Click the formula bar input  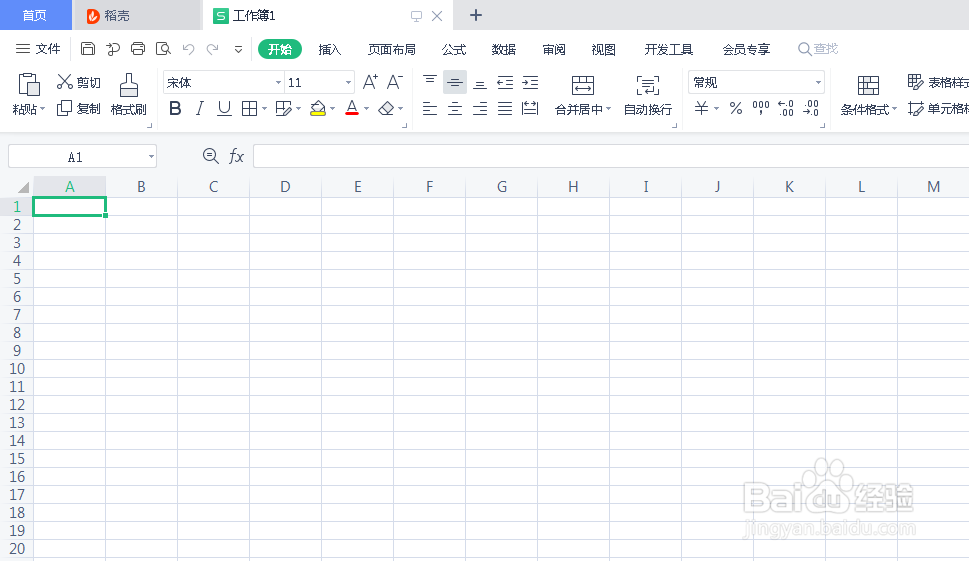(x=611, y=156)
